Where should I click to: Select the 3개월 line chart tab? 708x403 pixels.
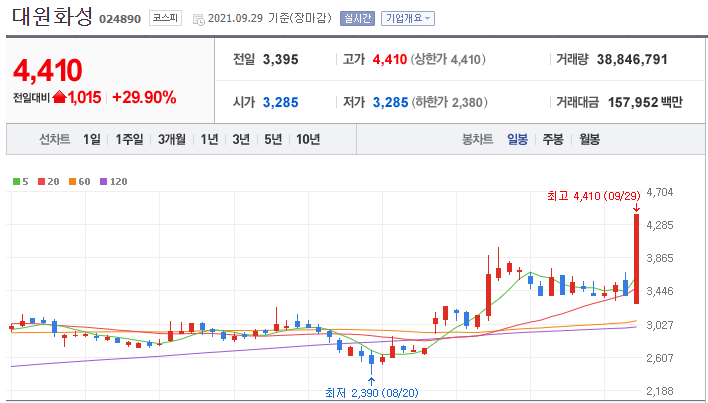(x=172, y=139)
